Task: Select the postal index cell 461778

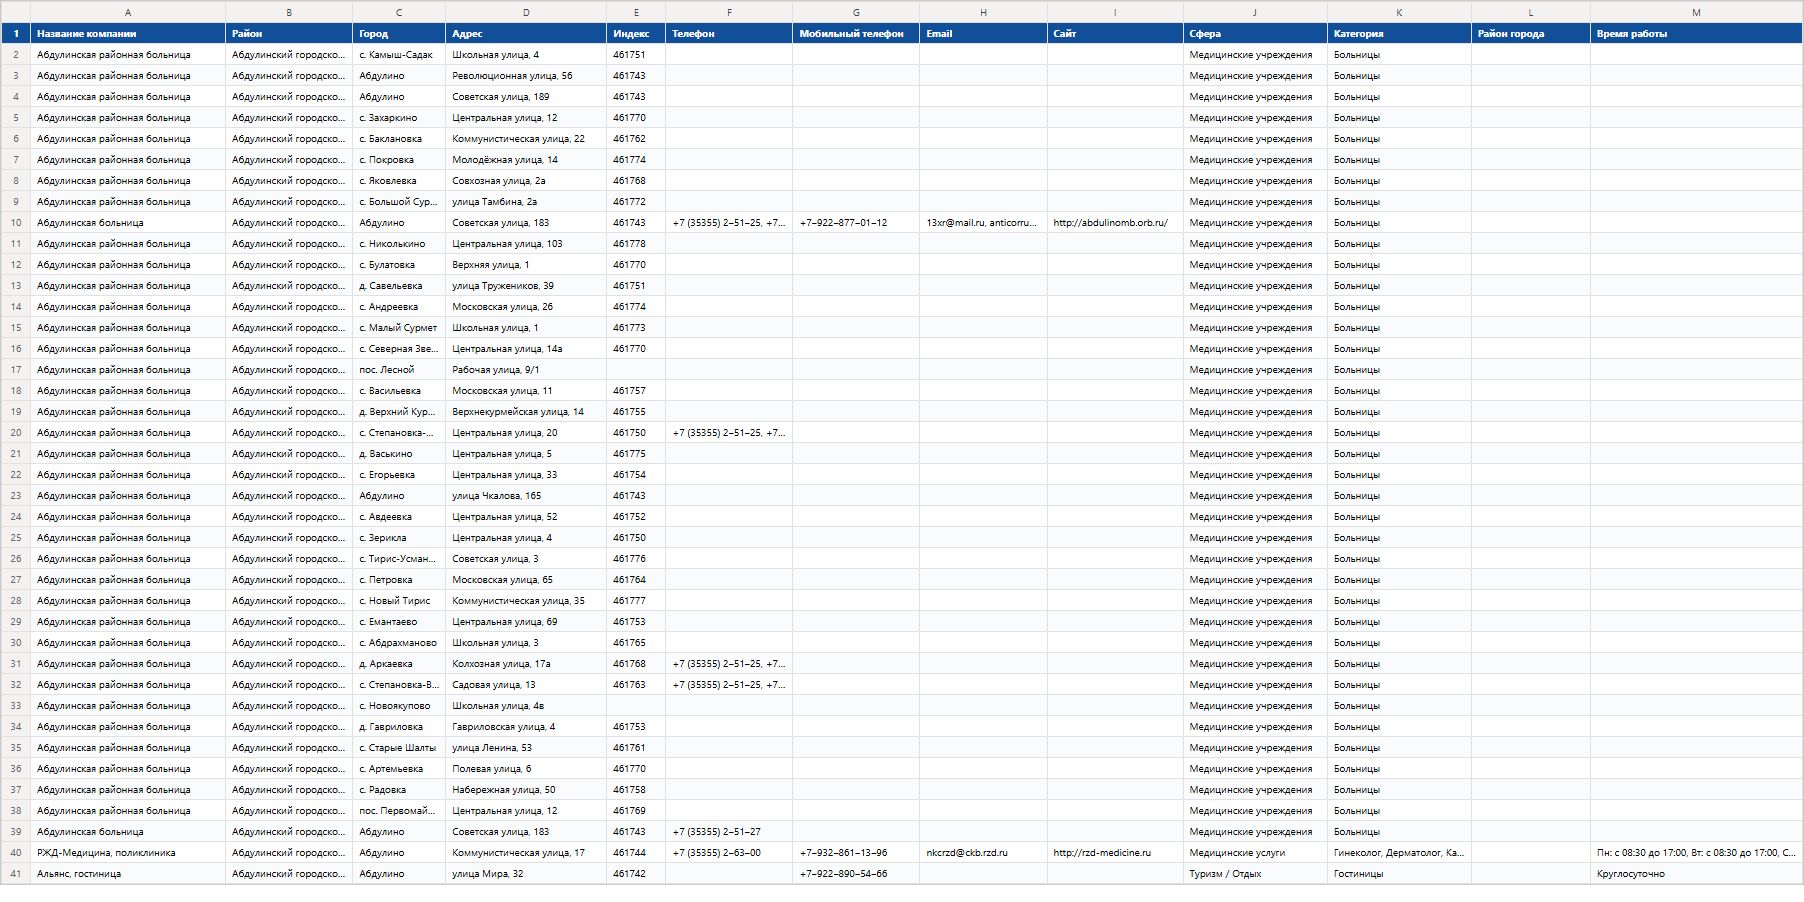Action: [636, 244]
